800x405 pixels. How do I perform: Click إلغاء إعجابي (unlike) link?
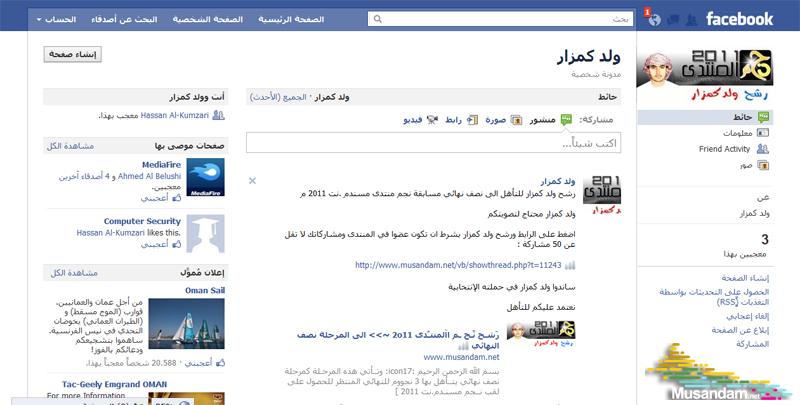tap(747, 316)
